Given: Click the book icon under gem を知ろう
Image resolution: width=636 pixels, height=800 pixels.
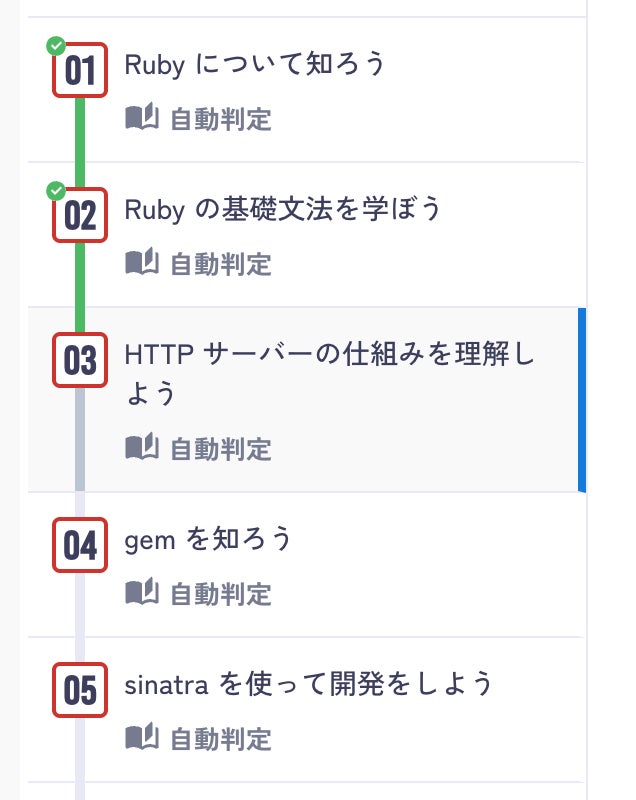Looking at the screenshot, I should 141,593.
